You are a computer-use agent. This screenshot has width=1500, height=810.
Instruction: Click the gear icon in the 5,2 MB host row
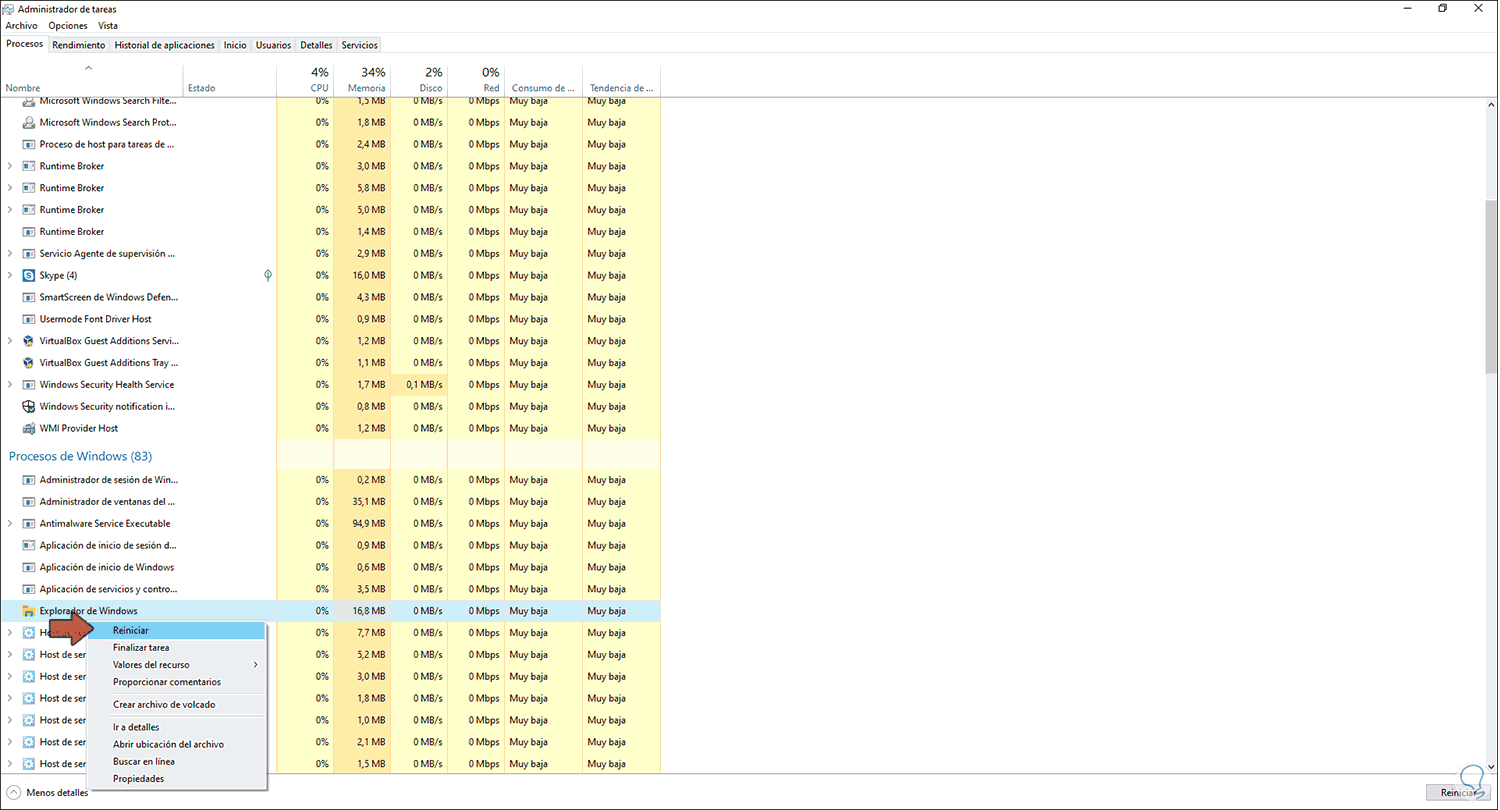click(28, 655)
